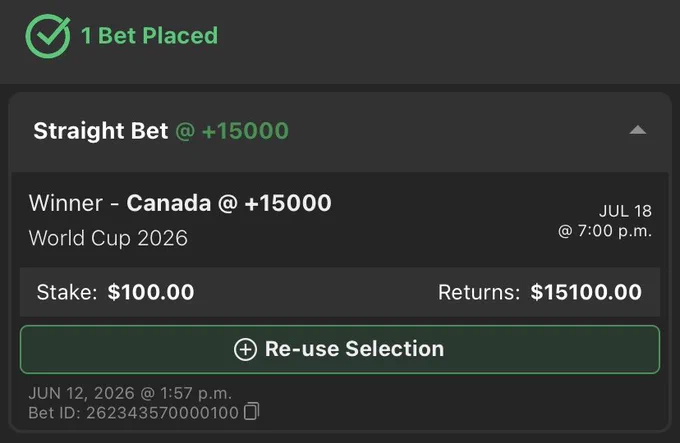Click the Returns label
Viewport: 680px width, 443px height.
(x=479, y=292)
